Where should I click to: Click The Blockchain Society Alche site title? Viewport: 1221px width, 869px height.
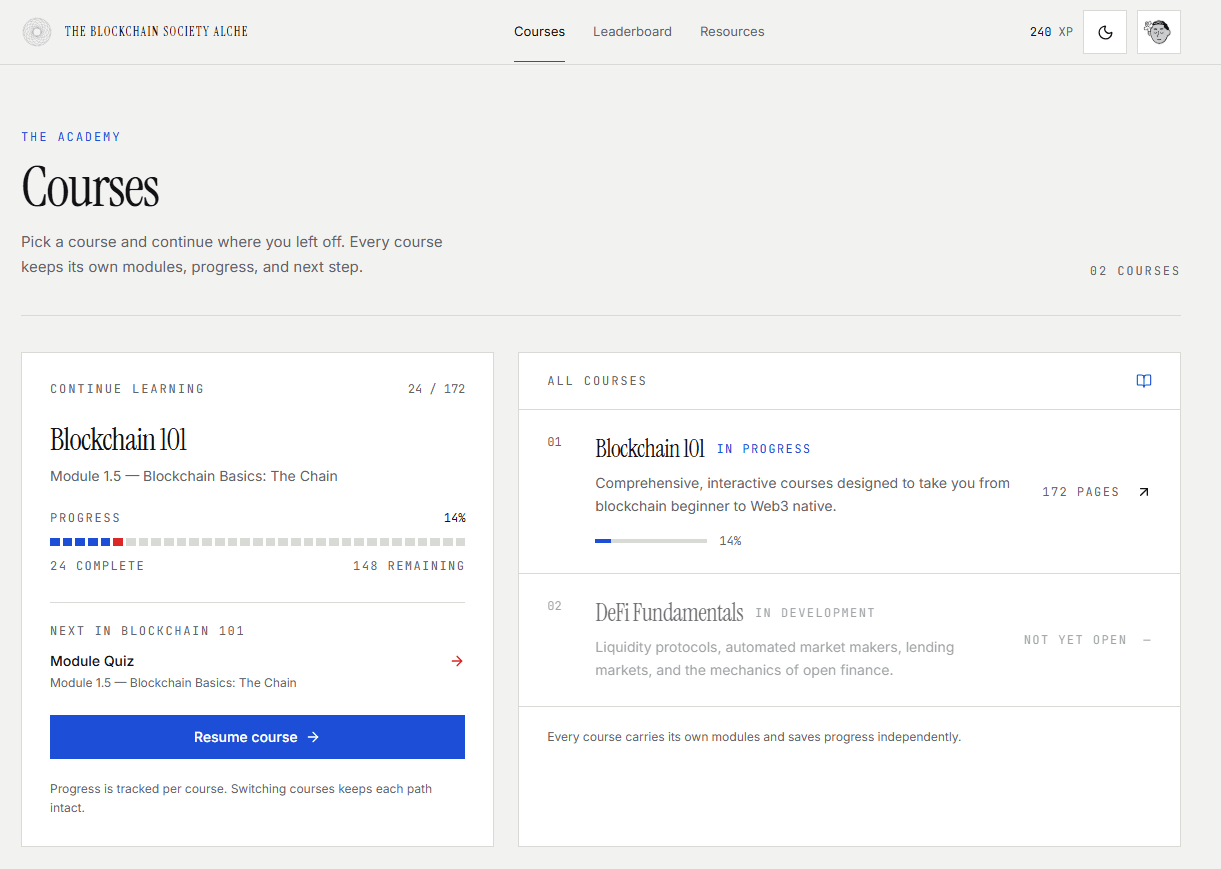click(156, 32)
